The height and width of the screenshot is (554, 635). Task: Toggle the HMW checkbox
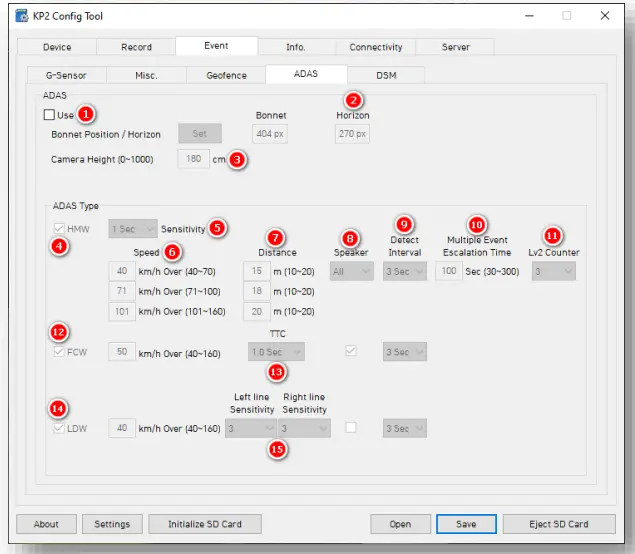click(59, 228)
